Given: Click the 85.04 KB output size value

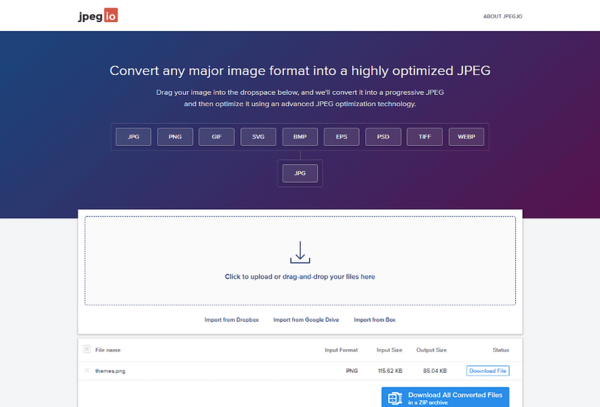Looking at the screenshot, I should click(x=435, y=371).
